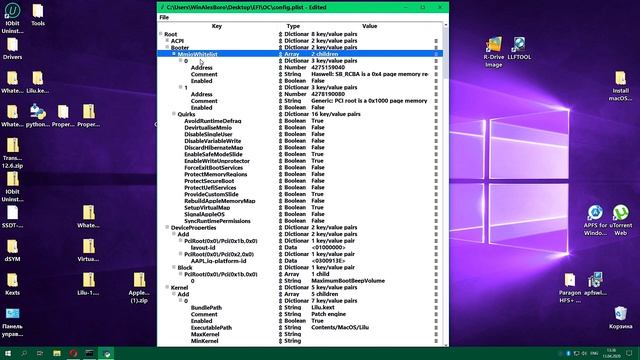Screen dimensions: 640x360
Task: Open the apfswi... installer icon
Action: tap(595, 284)
